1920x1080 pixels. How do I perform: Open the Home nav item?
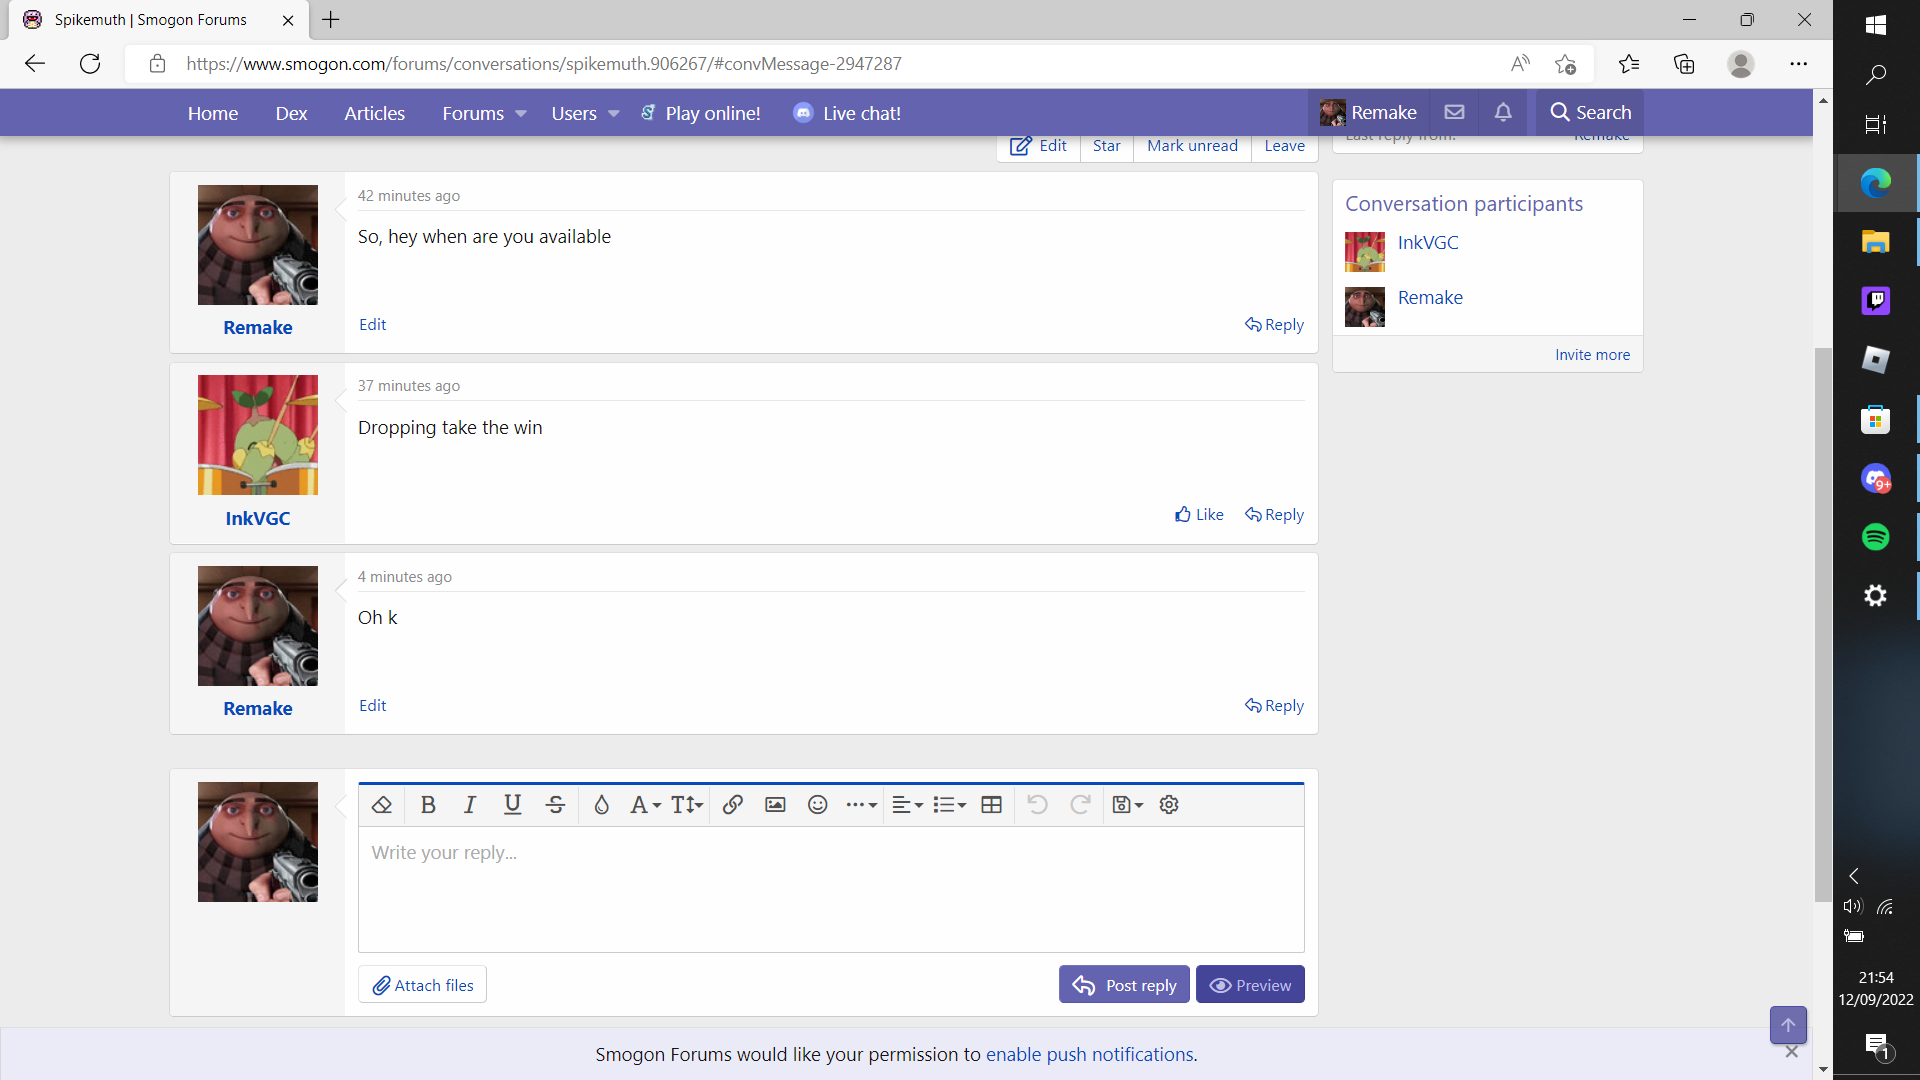click(x=213, y=113)
